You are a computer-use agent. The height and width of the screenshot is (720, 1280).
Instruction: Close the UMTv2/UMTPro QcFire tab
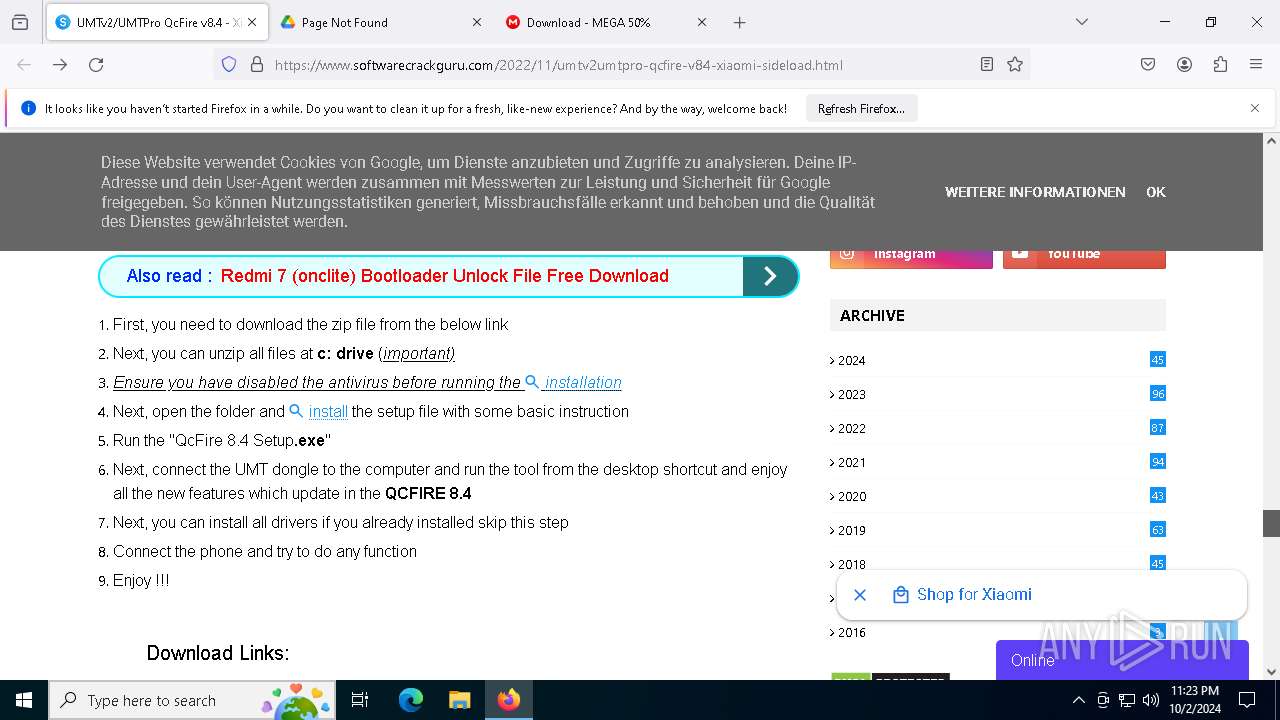pyautogui.click(x=252, y=22)
